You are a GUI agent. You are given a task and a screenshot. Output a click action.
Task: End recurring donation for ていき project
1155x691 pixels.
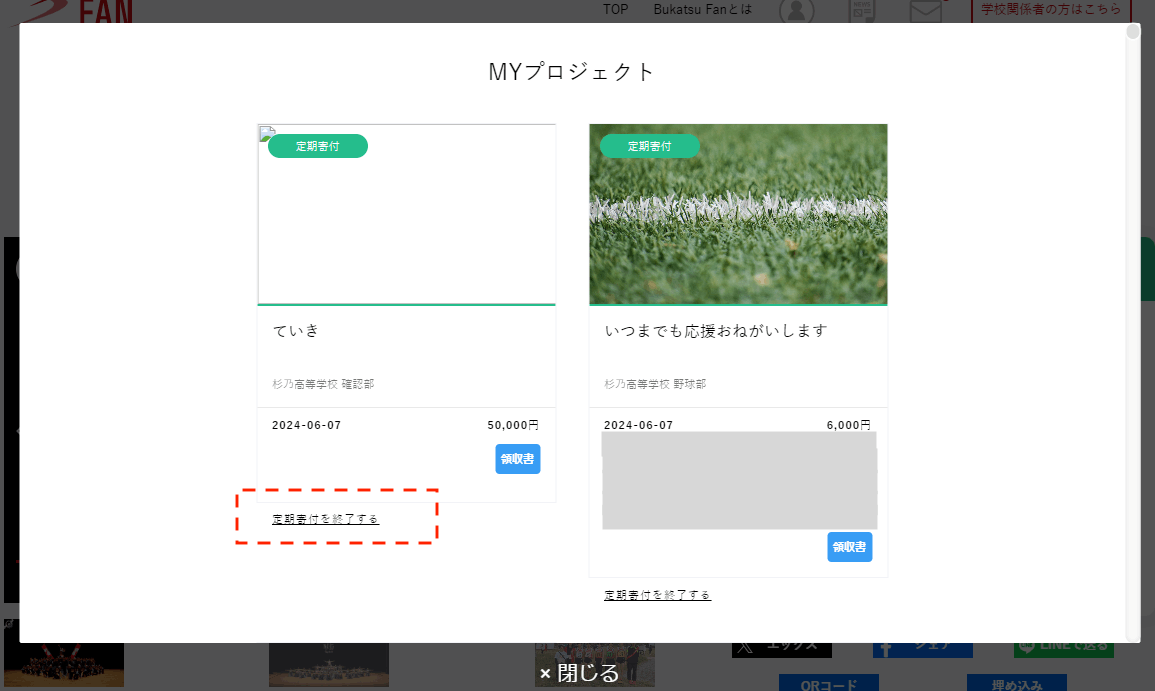tap(326, 519)
